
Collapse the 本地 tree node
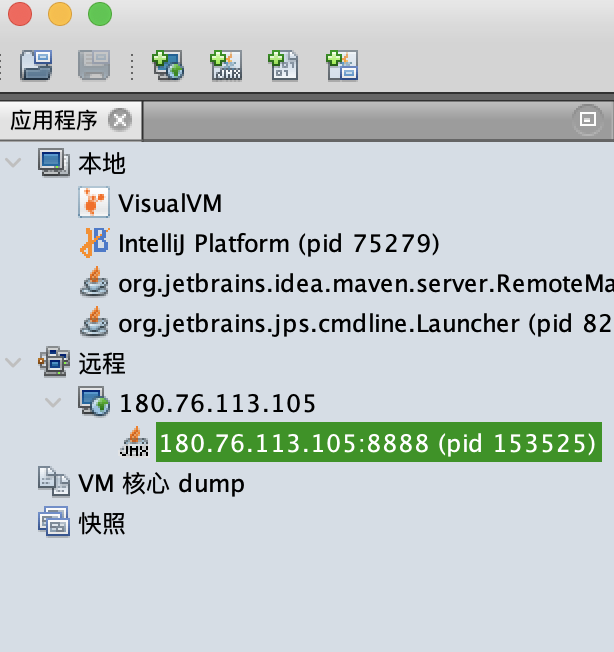pos(13,163)
